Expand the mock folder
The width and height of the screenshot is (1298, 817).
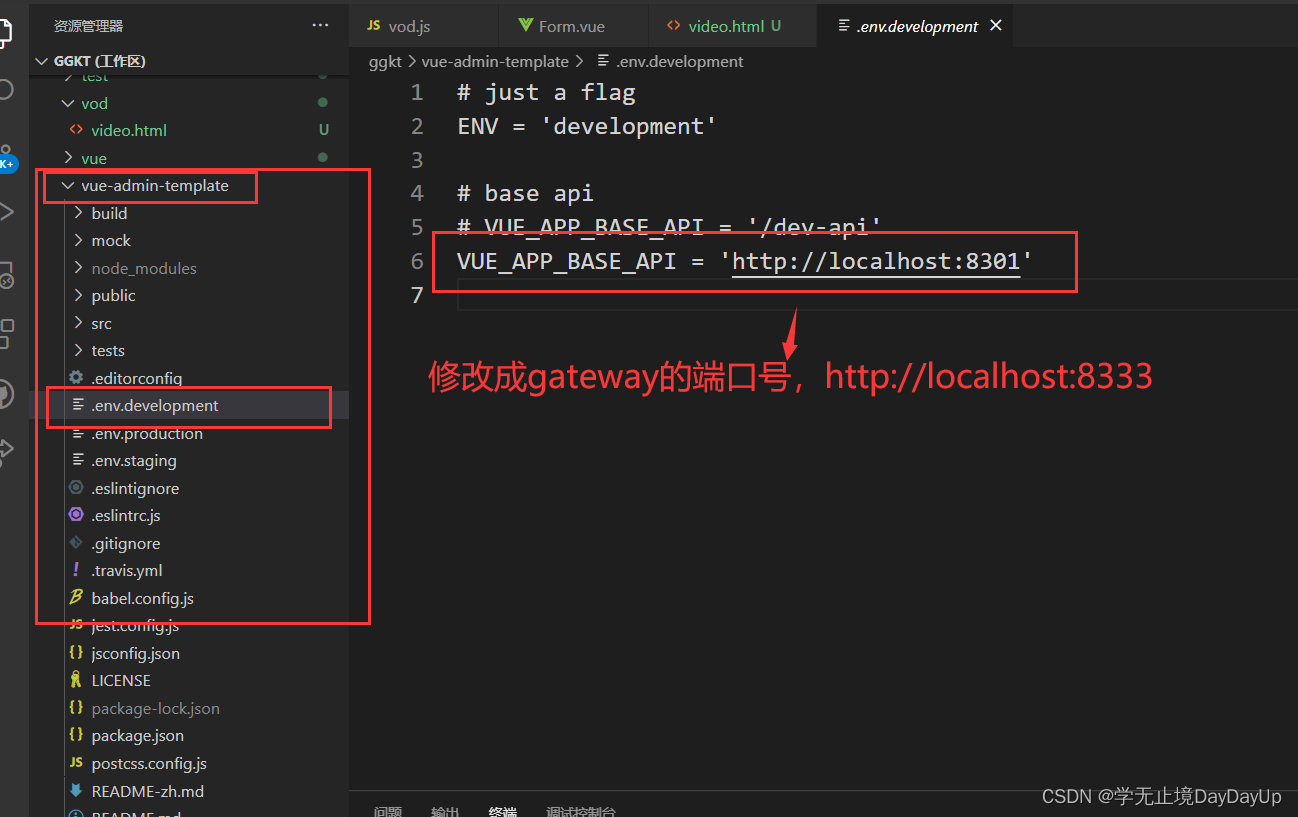[79, 240]
